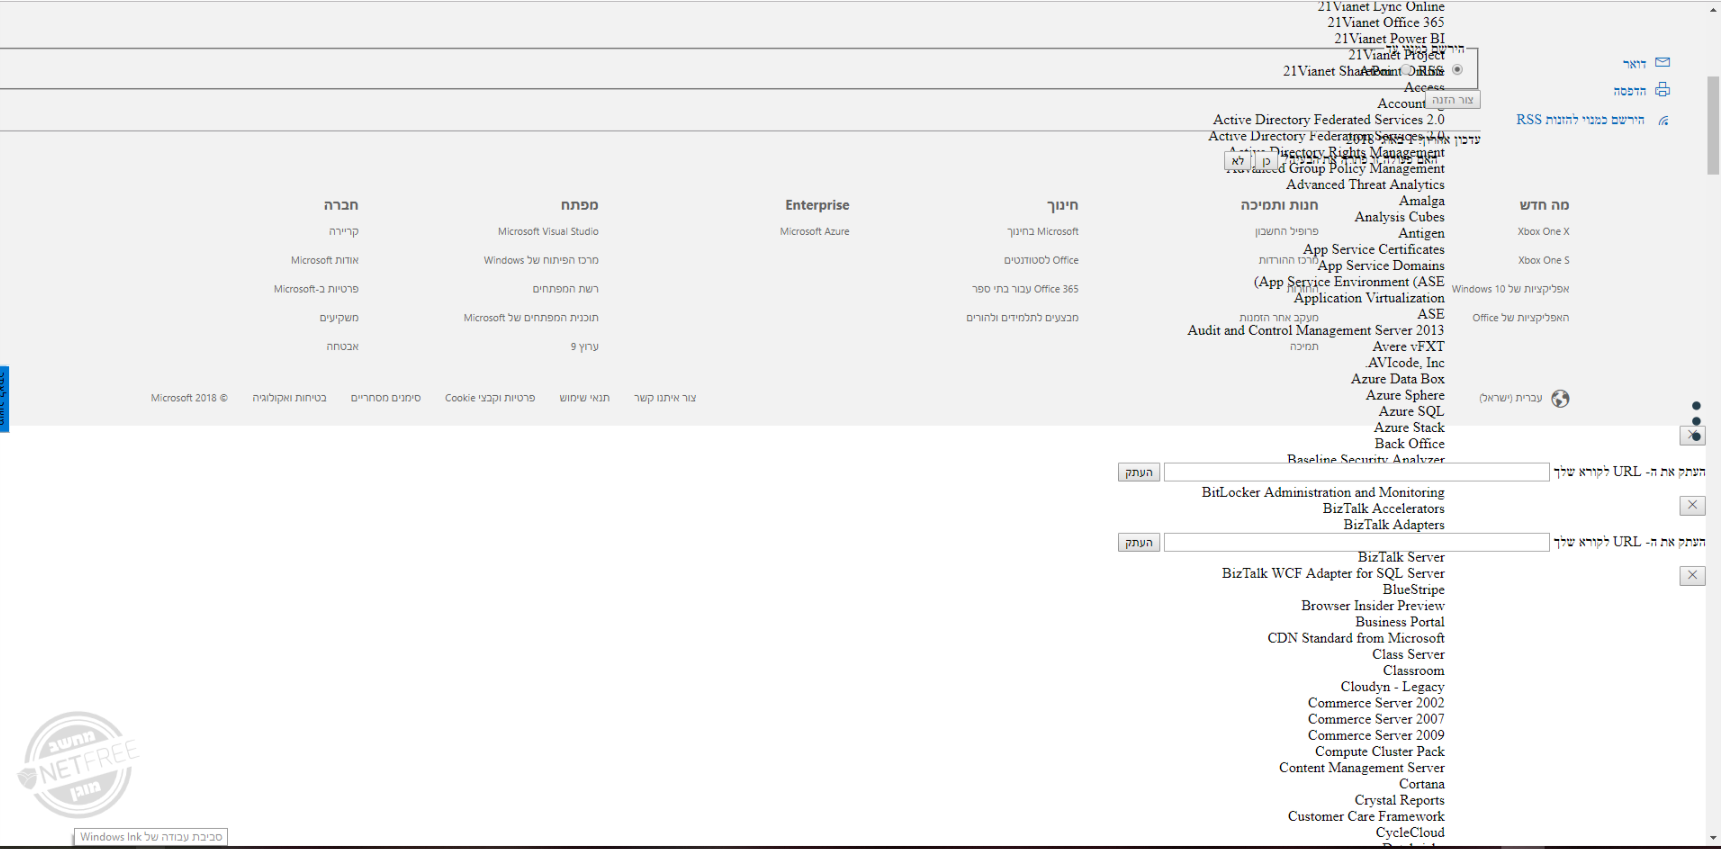Click the printer icon beside הדפסה
This screenshot has height=849, width=1721.
pos(1662,90)
